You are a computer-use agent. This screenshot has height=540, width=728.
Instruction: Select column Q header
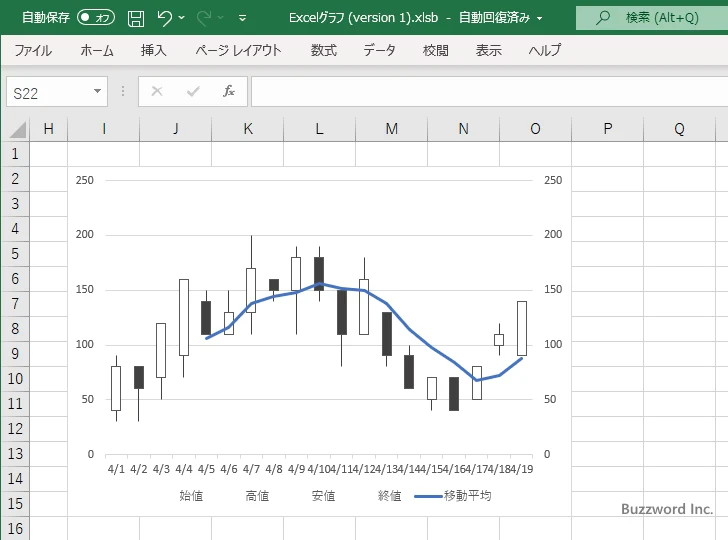(x=679, y=129)
